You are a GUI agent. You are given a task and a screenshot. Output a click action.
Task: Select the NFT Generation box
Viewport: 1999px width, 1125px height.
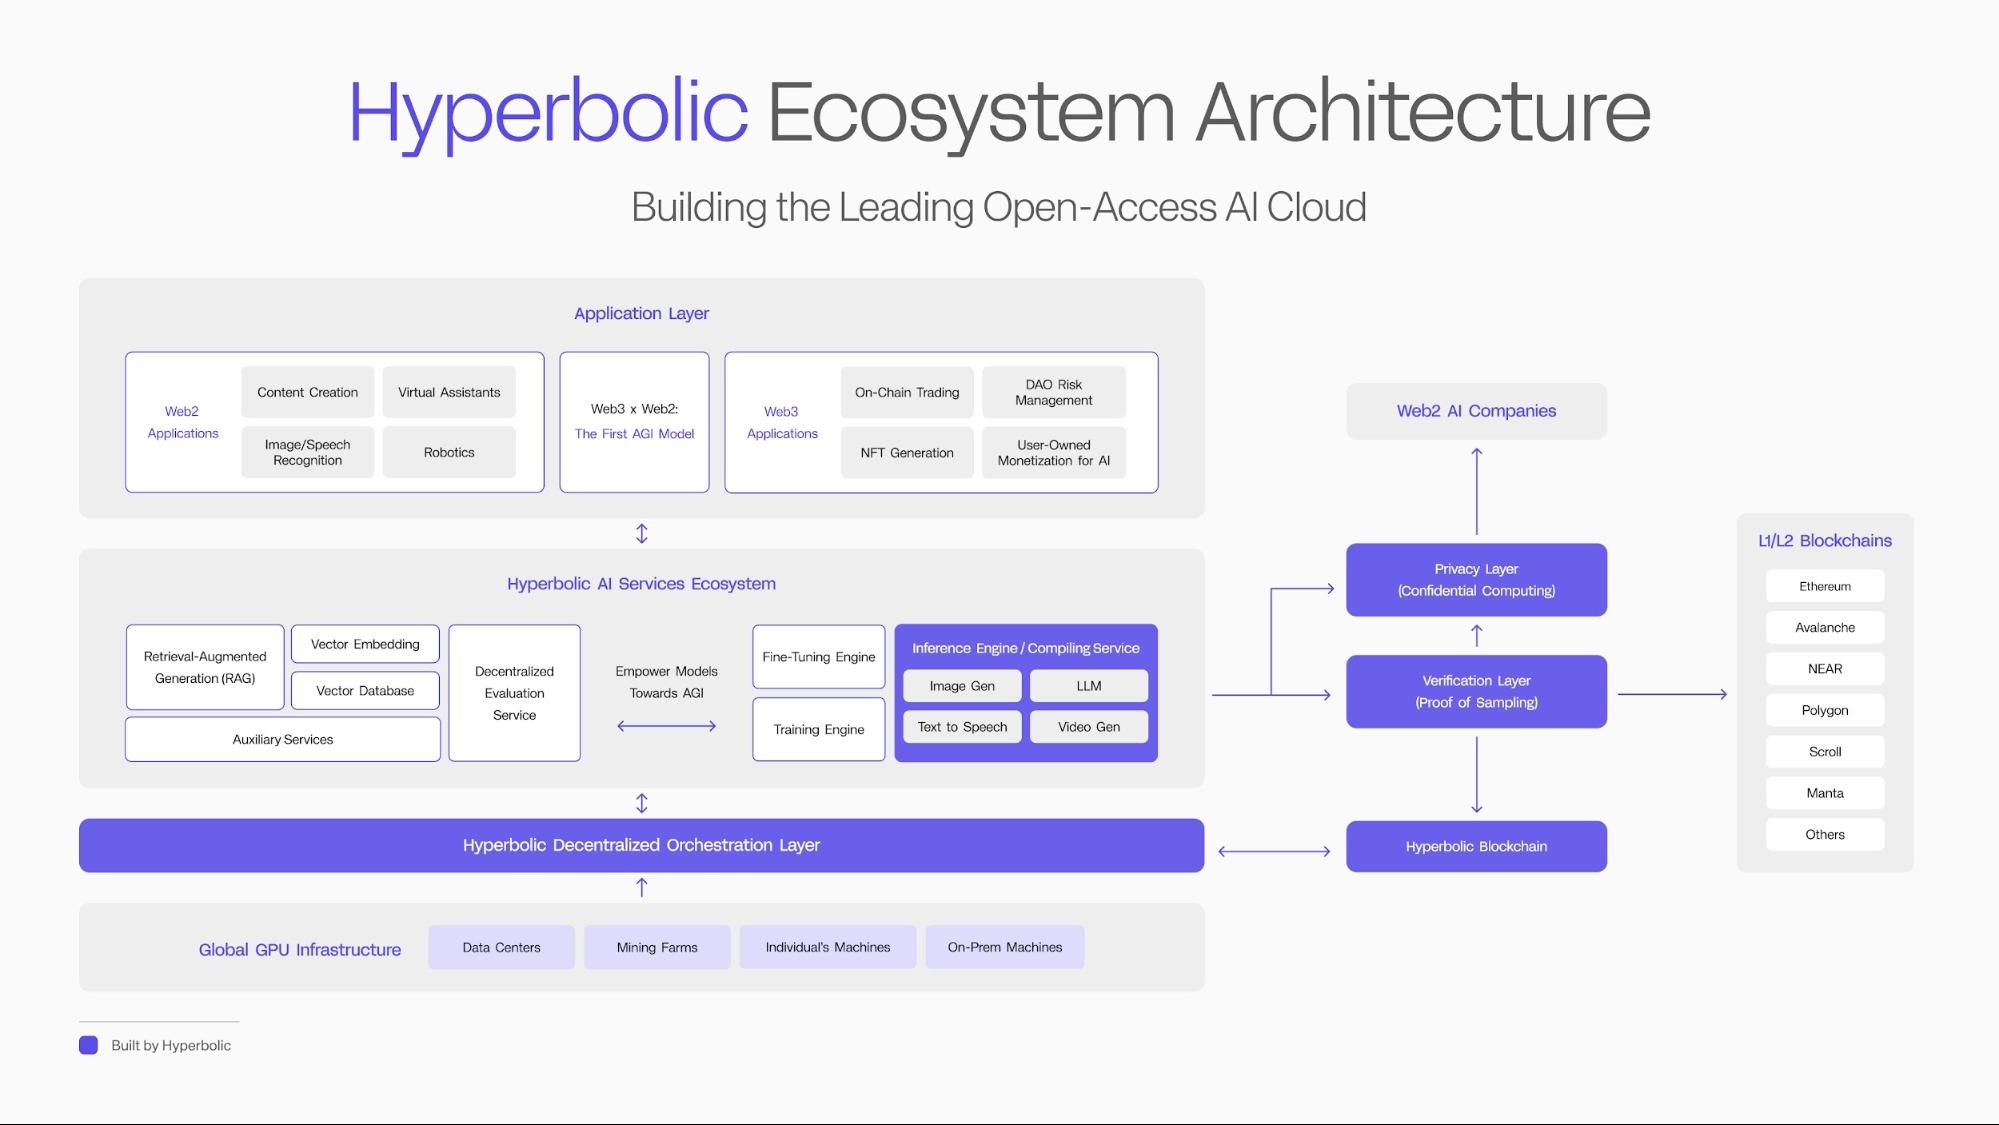tap(907, 452)
